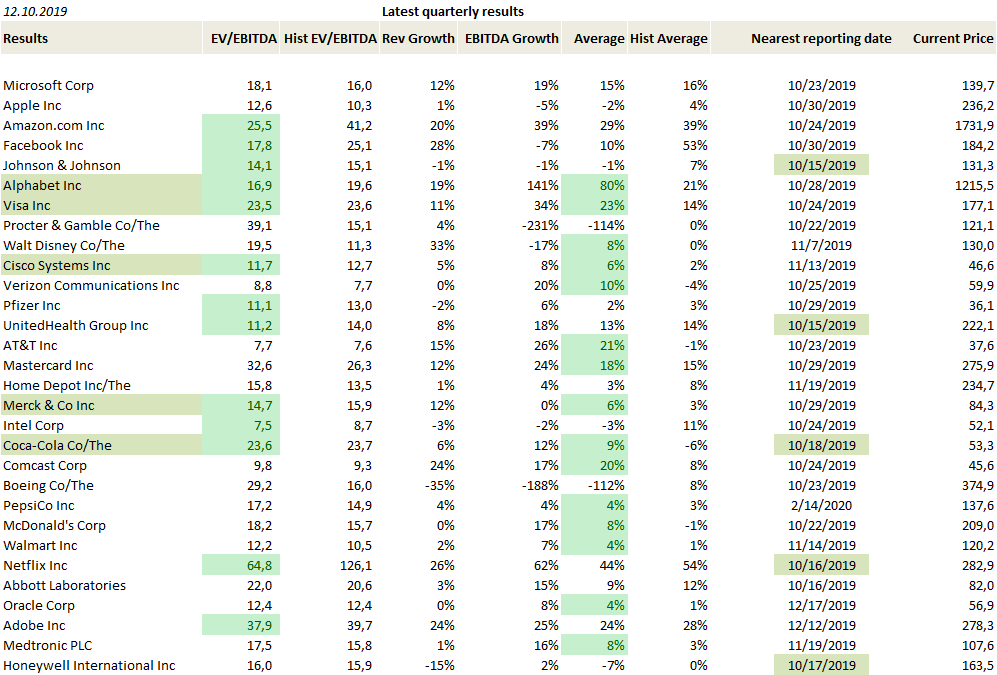Select the 'Pfizer Inc' company cell
The width and height of the screenshot is (997, 675).
32,305
